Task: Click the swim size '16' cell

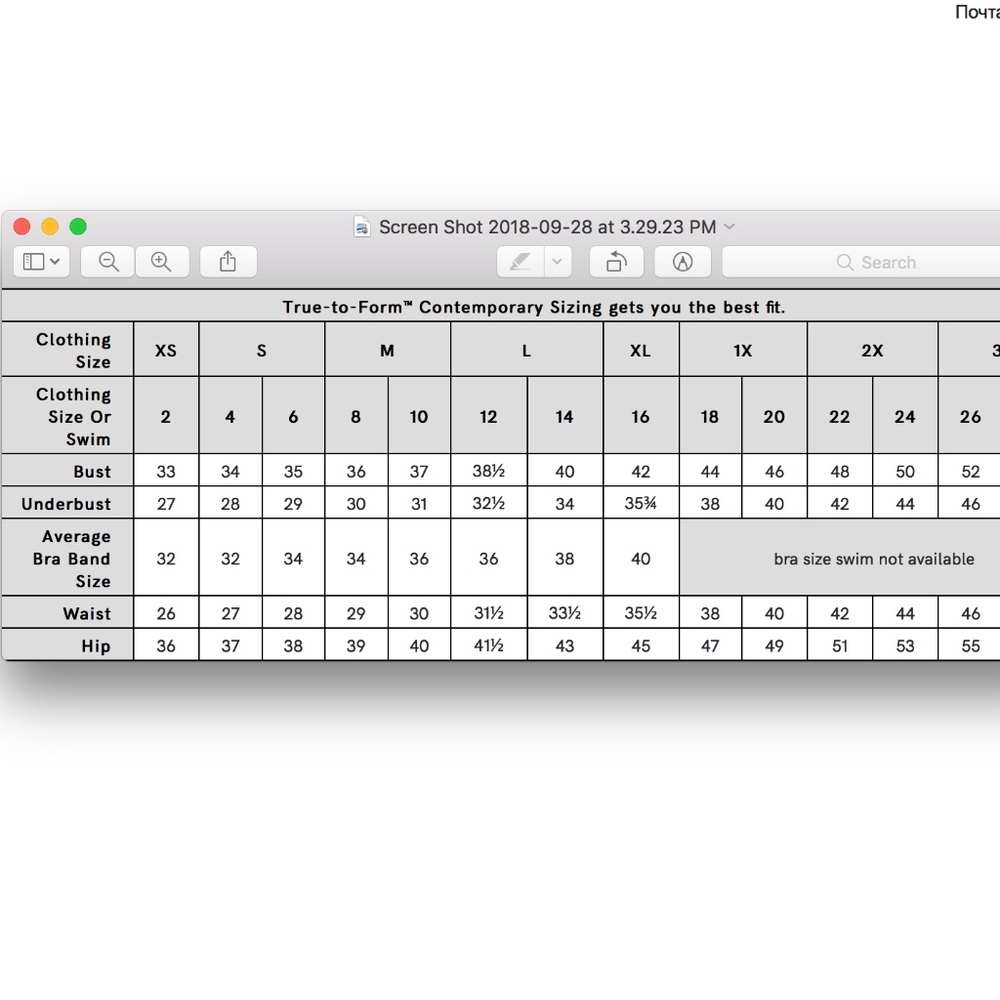Action: pyautogui.click(x=641, y=416)
